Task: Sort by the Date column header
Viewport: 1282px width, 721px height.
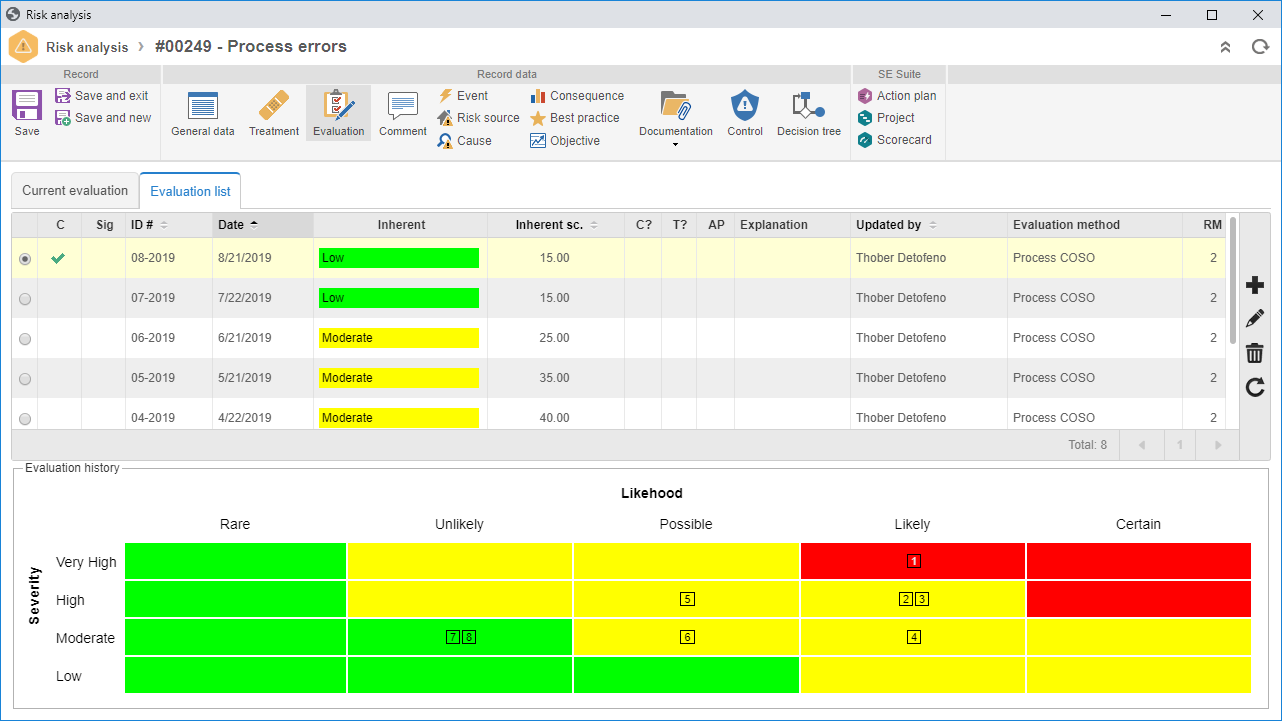Action: coord(263,225)
